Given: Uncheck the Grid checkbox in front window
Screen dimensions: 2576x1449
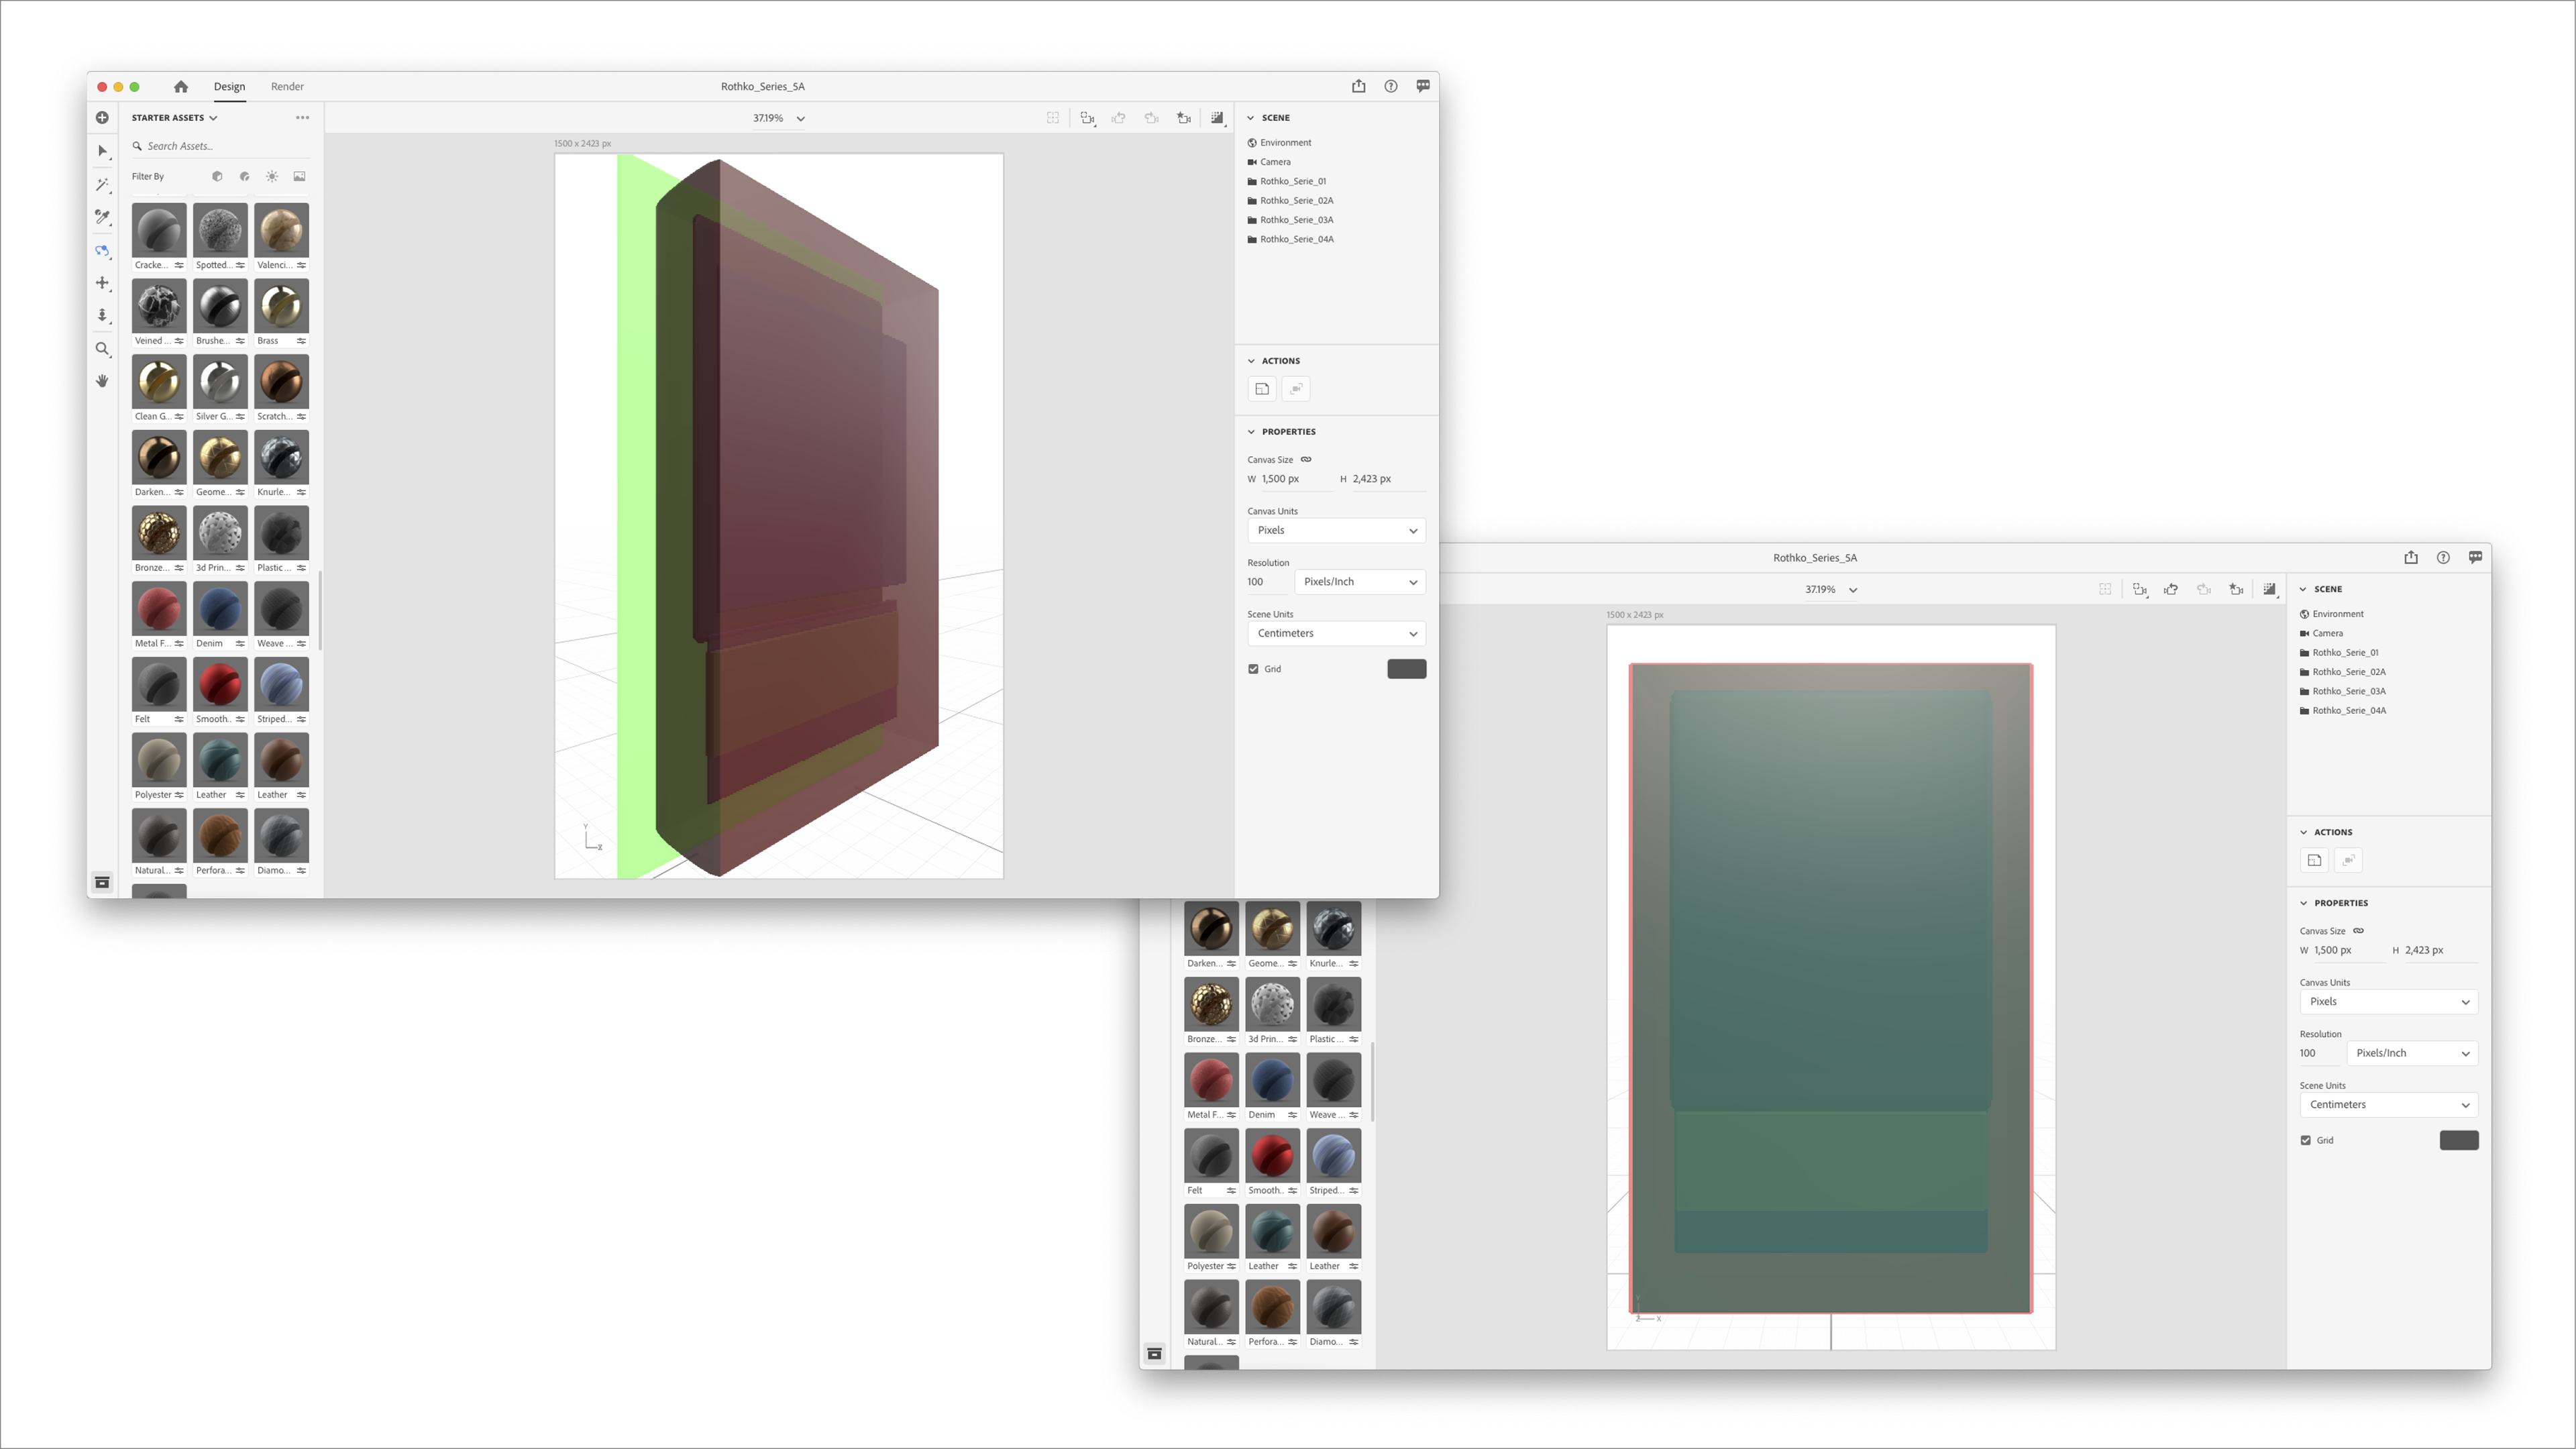Looking at the screenshot, I should click(x=1253, y=669).
